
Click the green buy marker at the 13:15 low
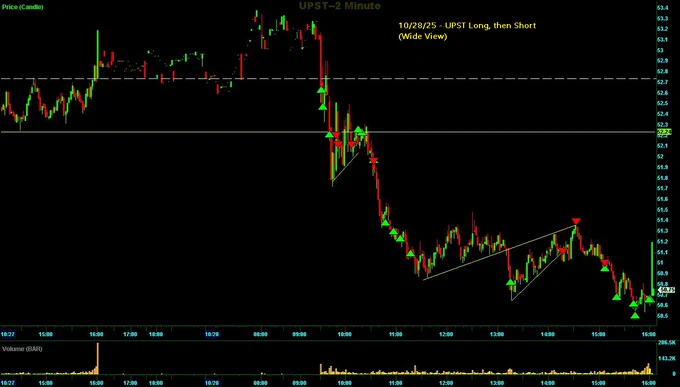(x=511, y=282)
